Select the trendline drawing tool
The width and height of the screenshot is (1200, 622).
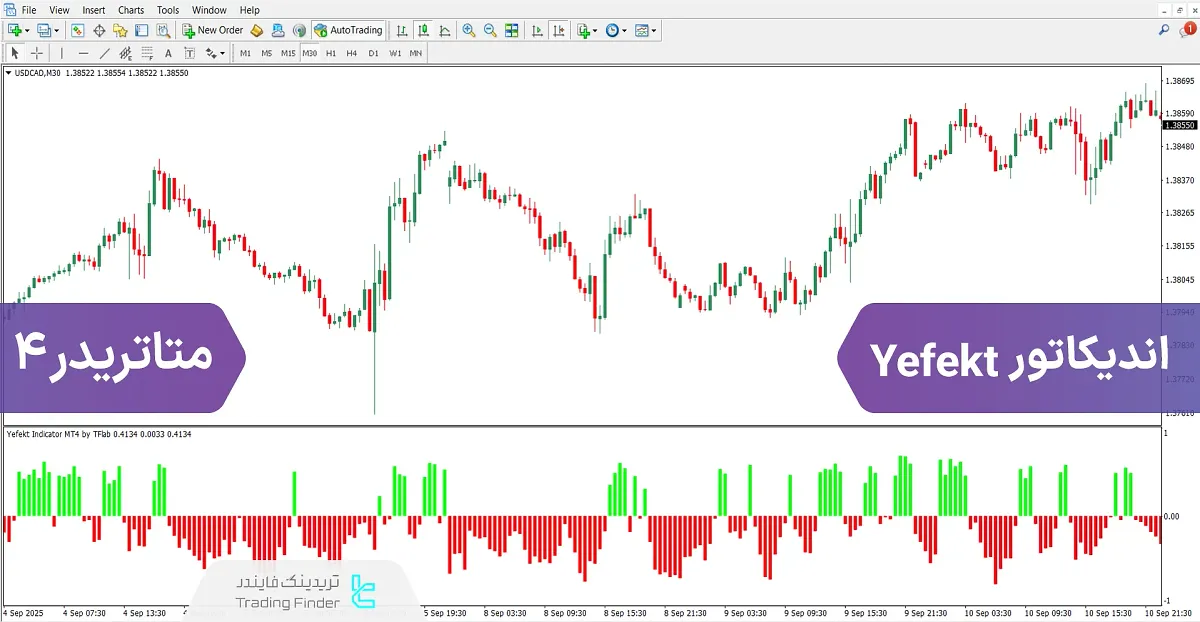[104, 53]
